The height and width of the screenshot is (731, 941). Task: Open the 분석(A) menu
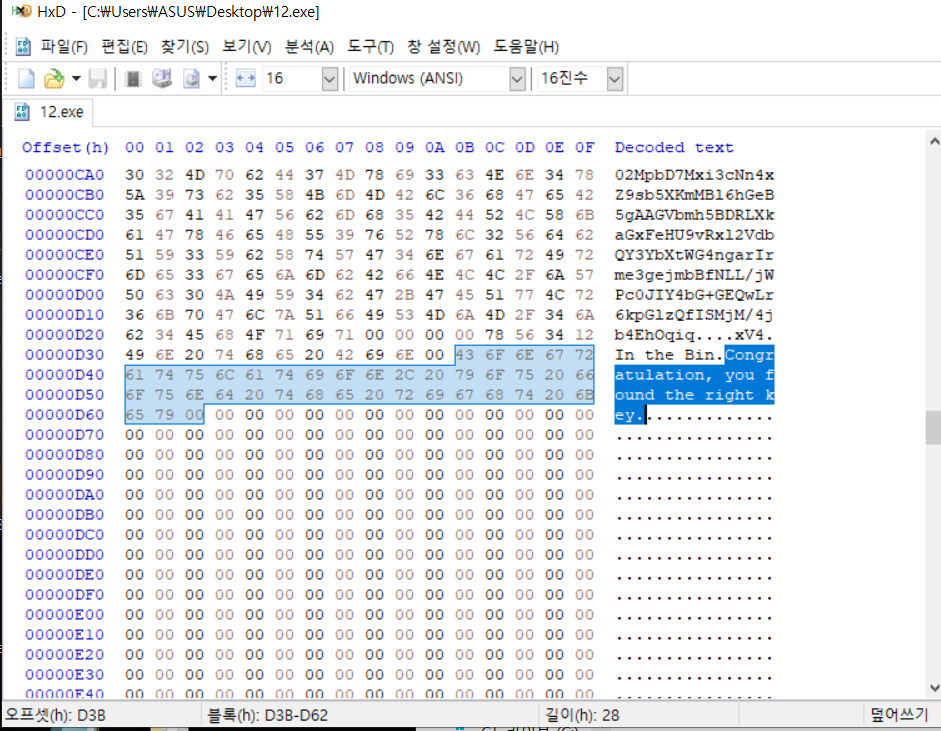[309, 47]
